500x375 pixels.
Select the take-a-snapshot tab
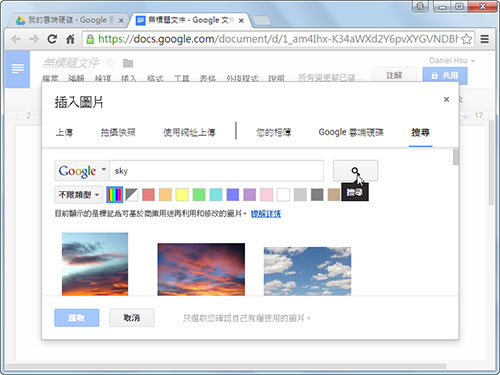(x=118, y=133)
